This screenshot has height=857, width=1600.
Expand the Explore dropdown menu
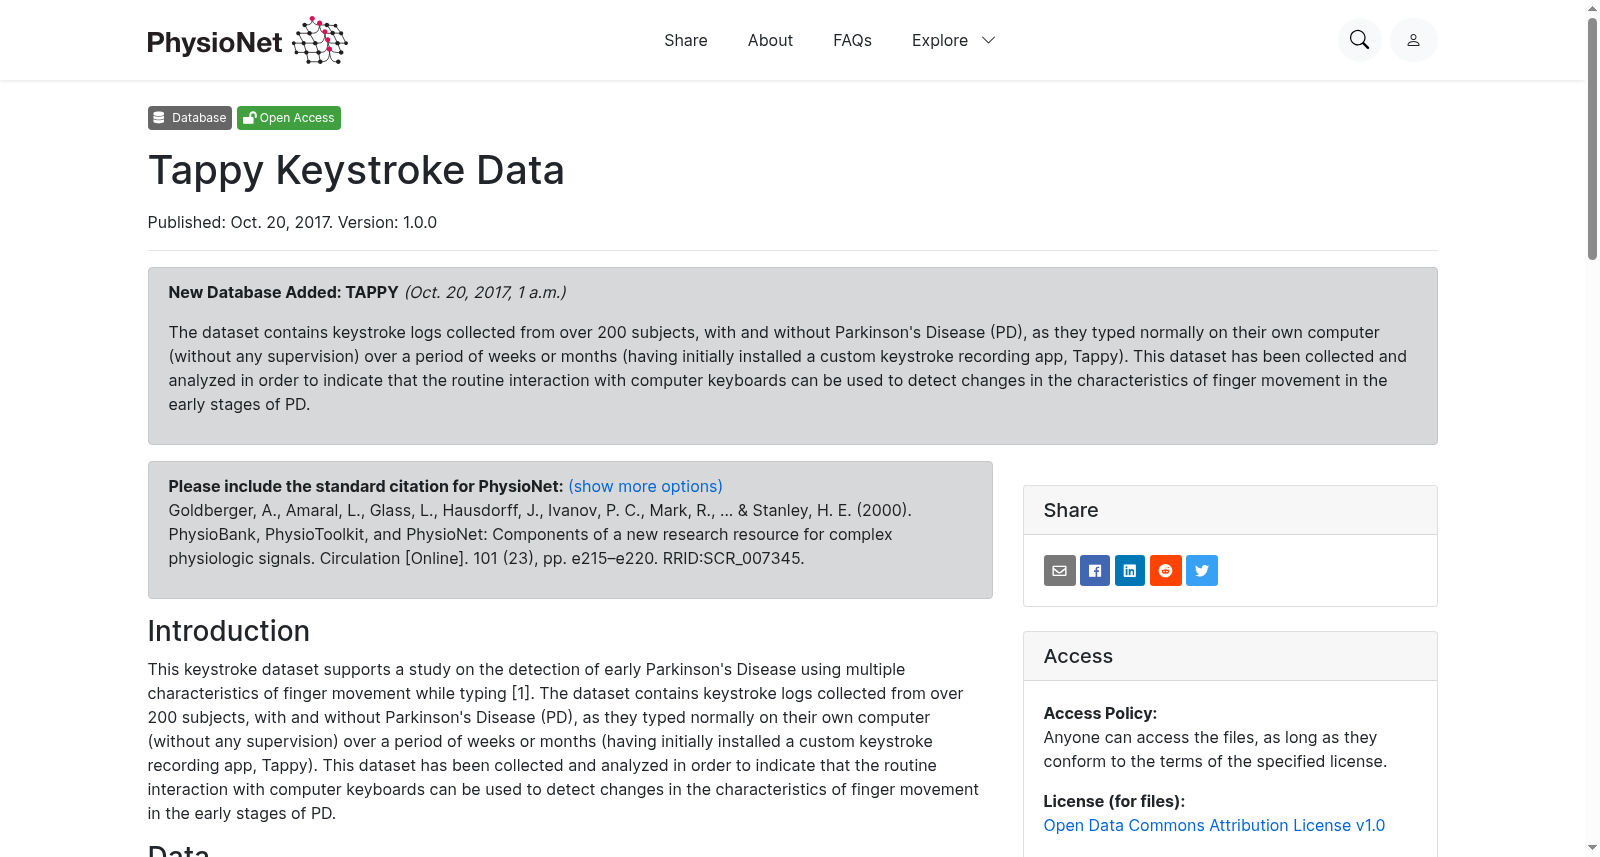tap(953, 40)
